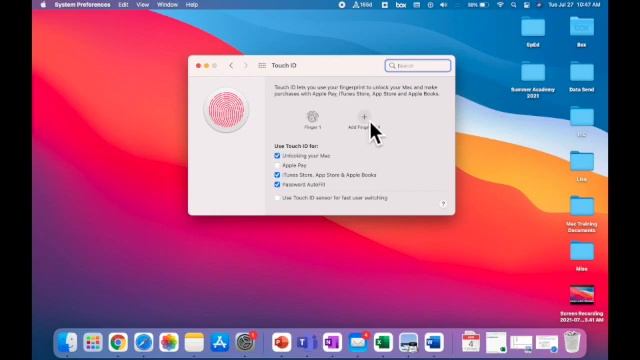Screen dimensions: 640x360
Task: Launch PowerPoint from the dock
Action: click(x=281, y=342)
